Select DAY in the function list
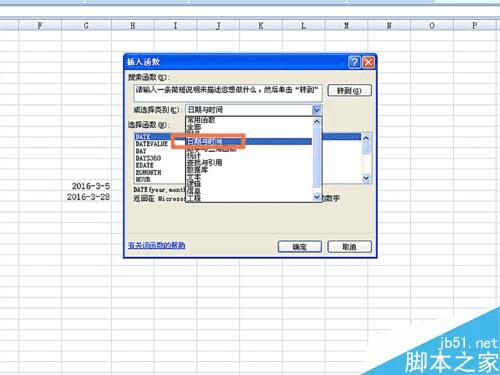Screen dimensions: 500x375 click(141, 151)
